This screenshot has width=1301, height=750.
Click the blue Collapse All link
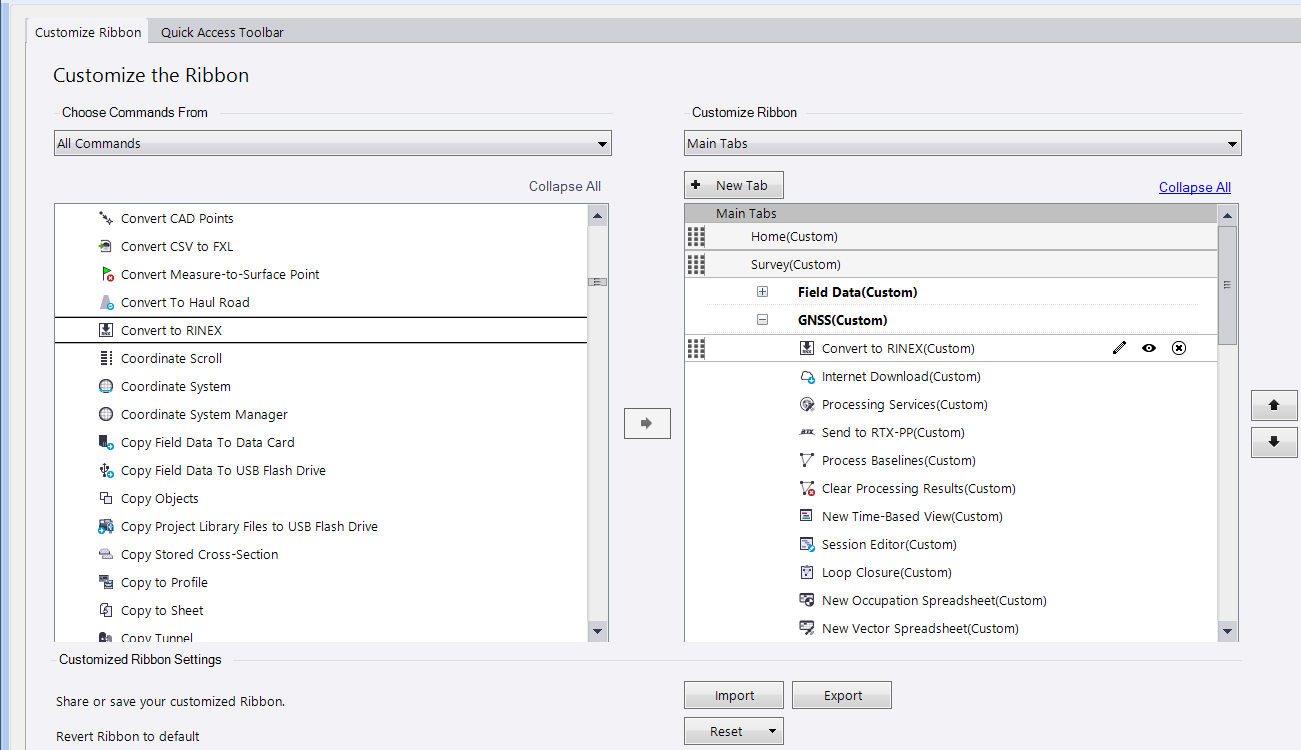[1194, 187]
